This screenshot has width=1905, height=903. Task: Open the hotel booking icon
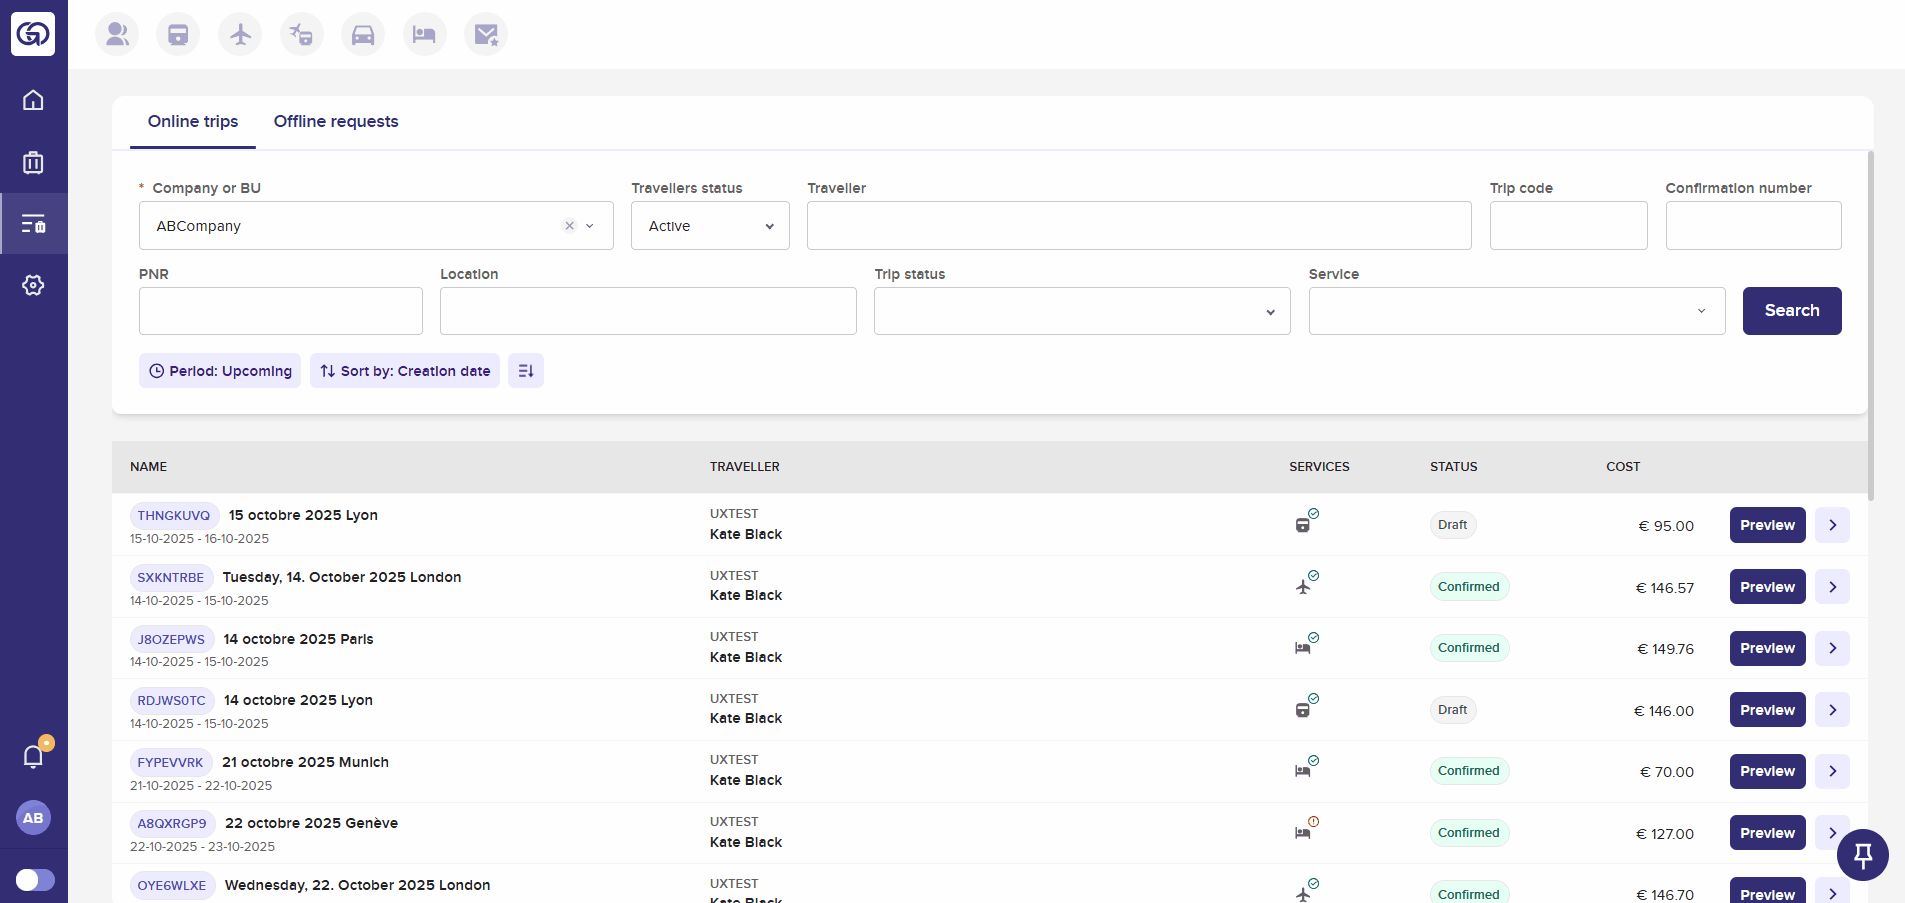point(424,35)
